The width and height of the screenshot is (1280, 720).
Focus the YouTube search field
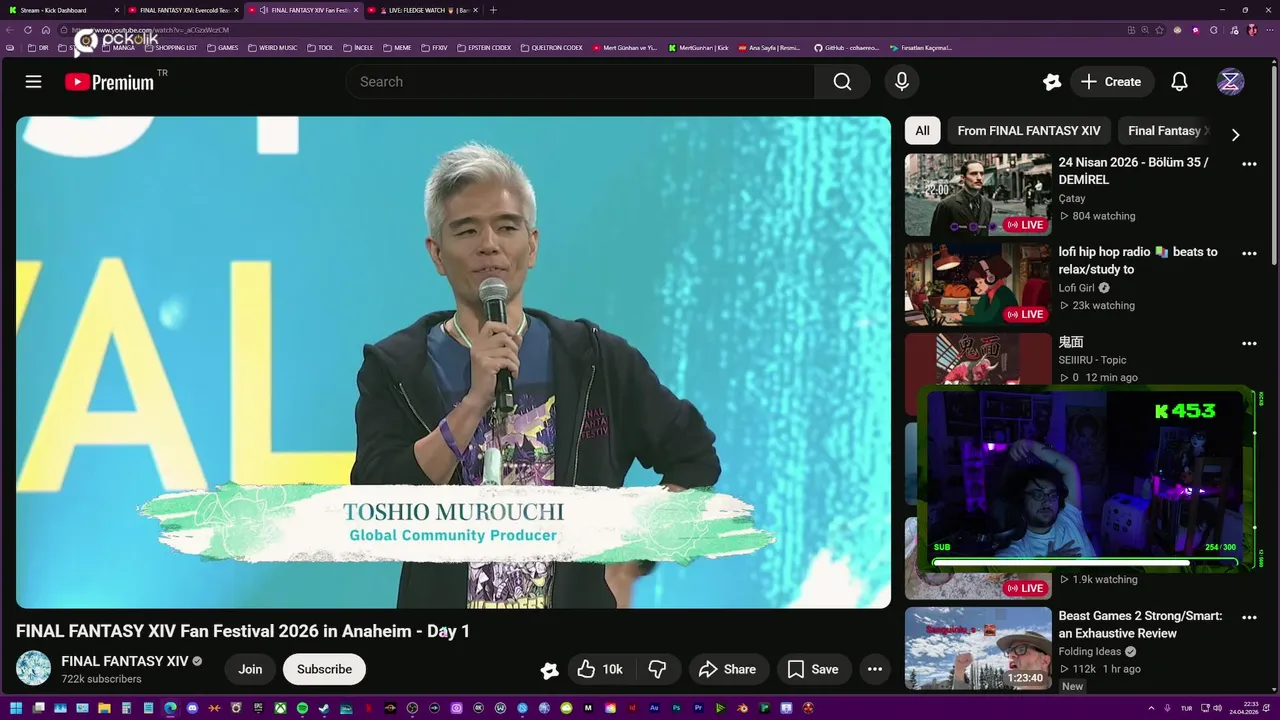[x=580, y=82]
